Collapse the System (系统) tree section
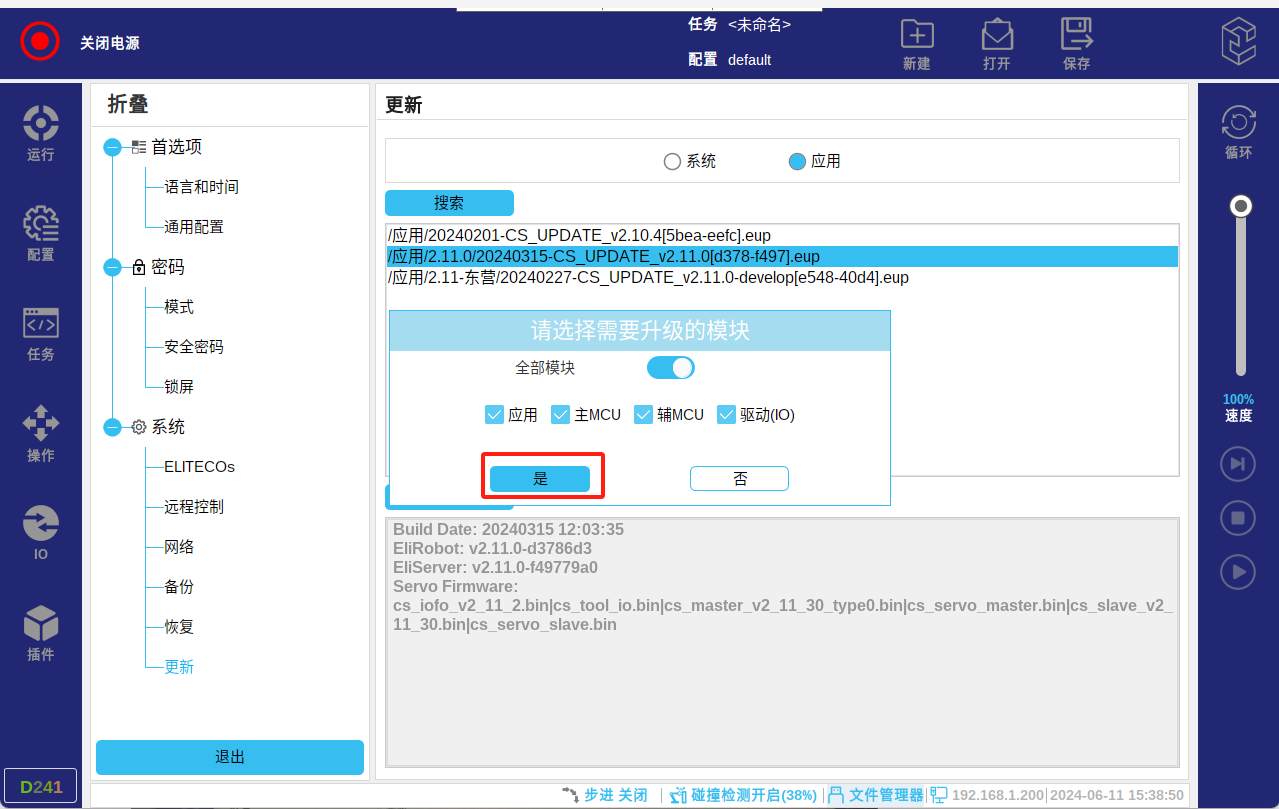This screenshot has height=809, width=1279. pos(113,428)
